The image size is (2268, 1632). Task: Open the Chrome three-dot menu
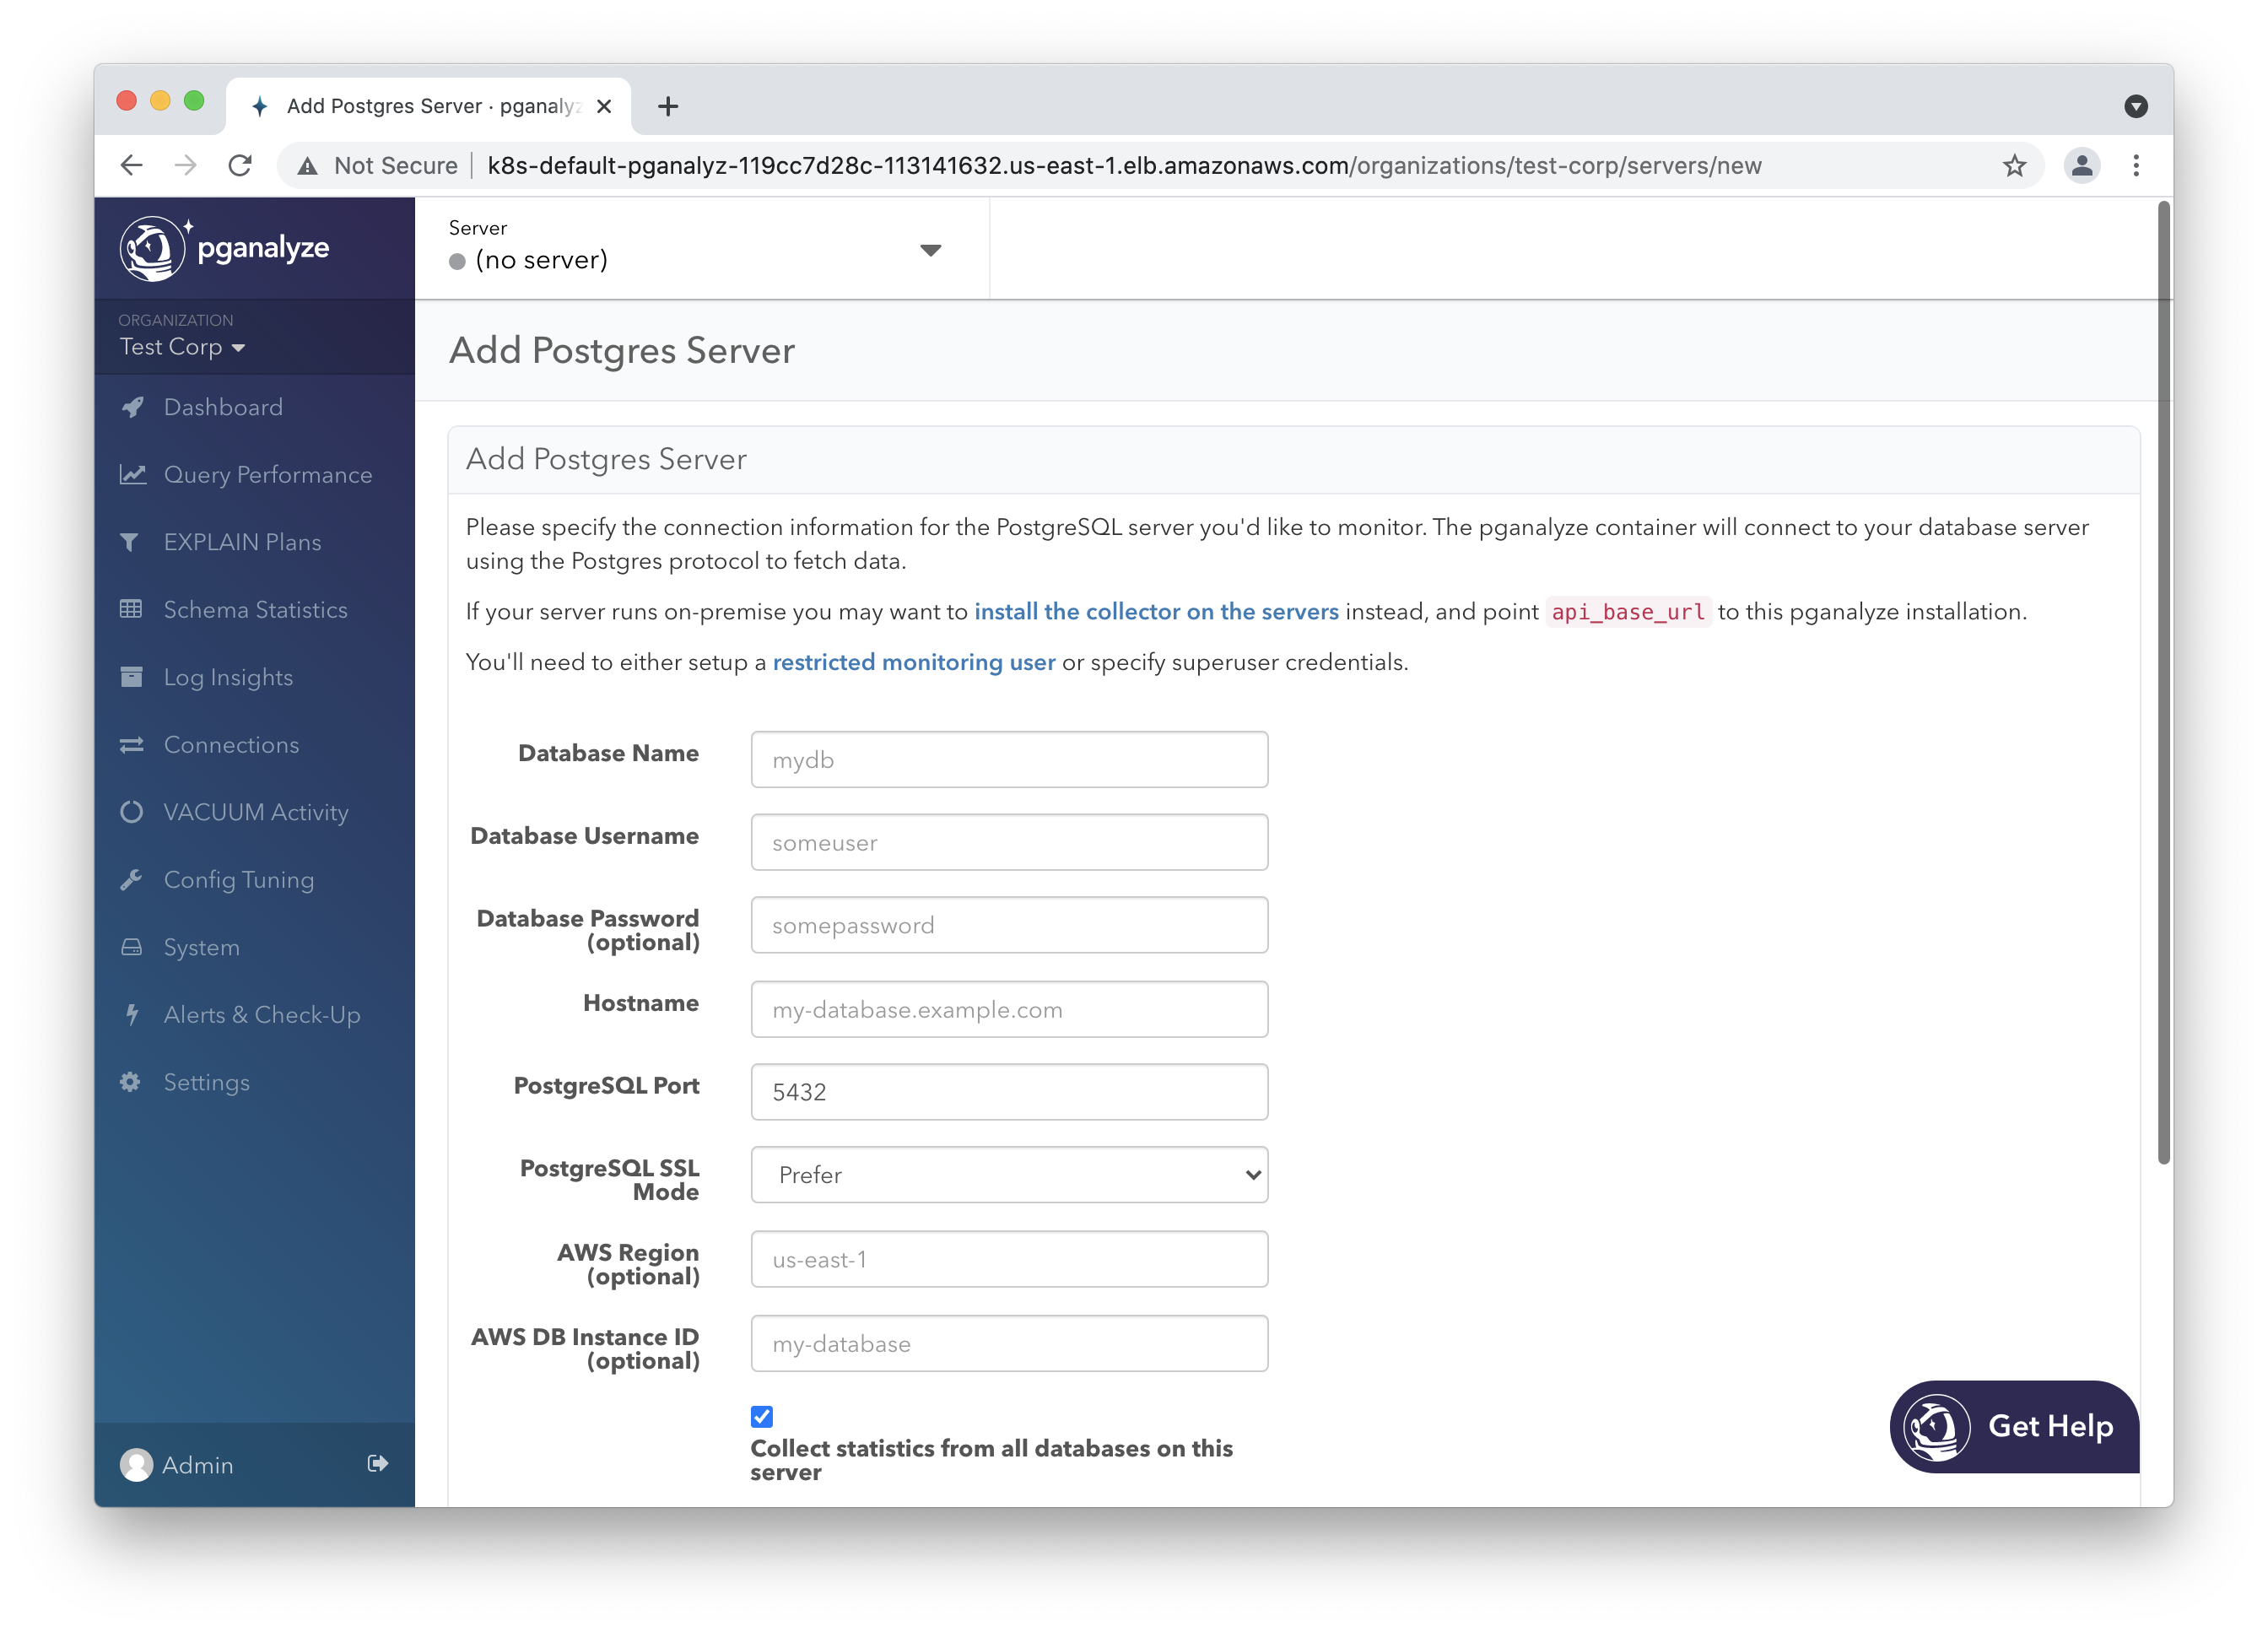point(2136,165)
